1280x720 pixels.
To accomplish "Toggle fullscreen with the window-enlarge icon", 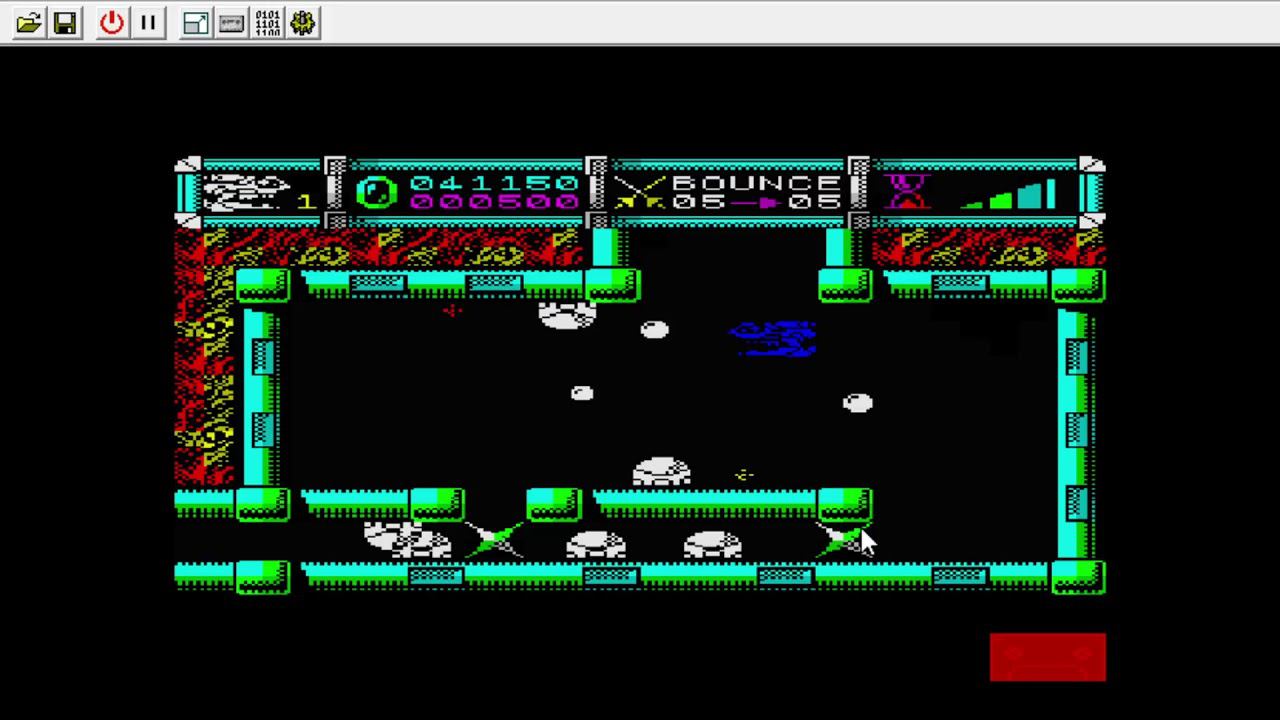I will 195,22.
